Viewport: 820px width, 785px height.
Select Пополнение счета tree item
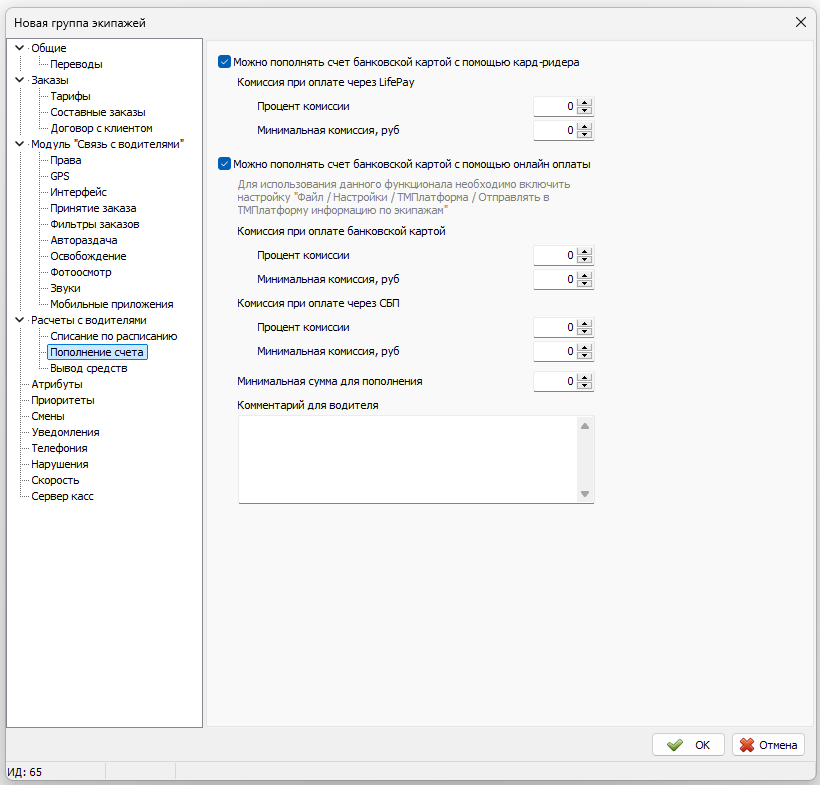(x=97, y=352)
